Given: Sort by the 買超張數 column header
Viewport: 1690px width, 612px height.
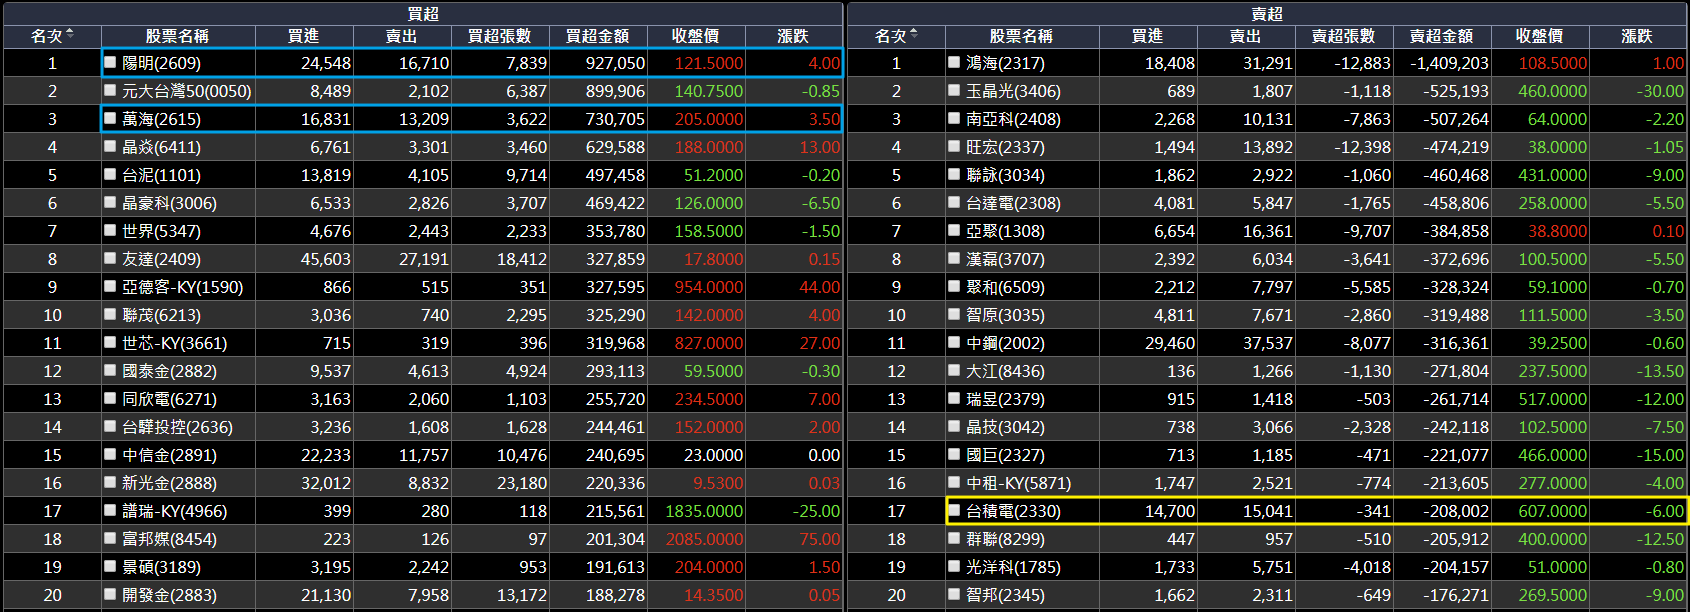Looking at the screenshot, I should click(500, 36).
